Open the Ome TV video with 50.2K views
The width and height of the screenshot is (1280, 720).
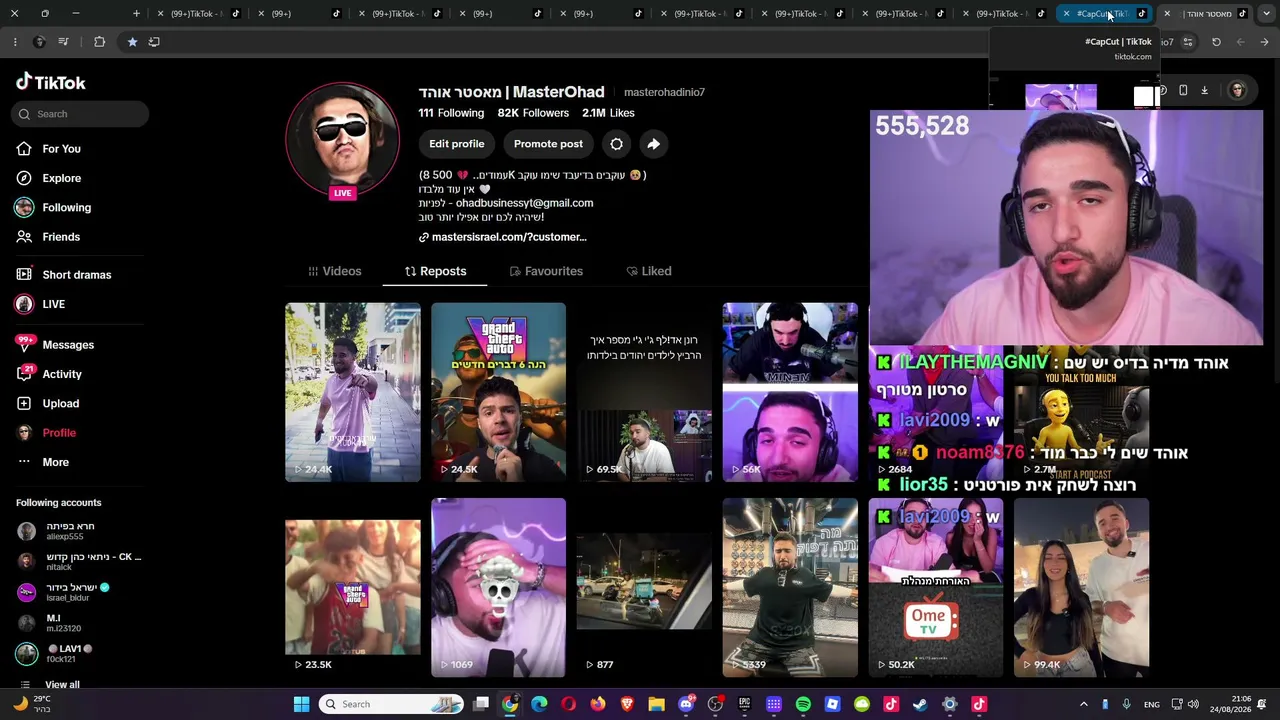(936, 588)
